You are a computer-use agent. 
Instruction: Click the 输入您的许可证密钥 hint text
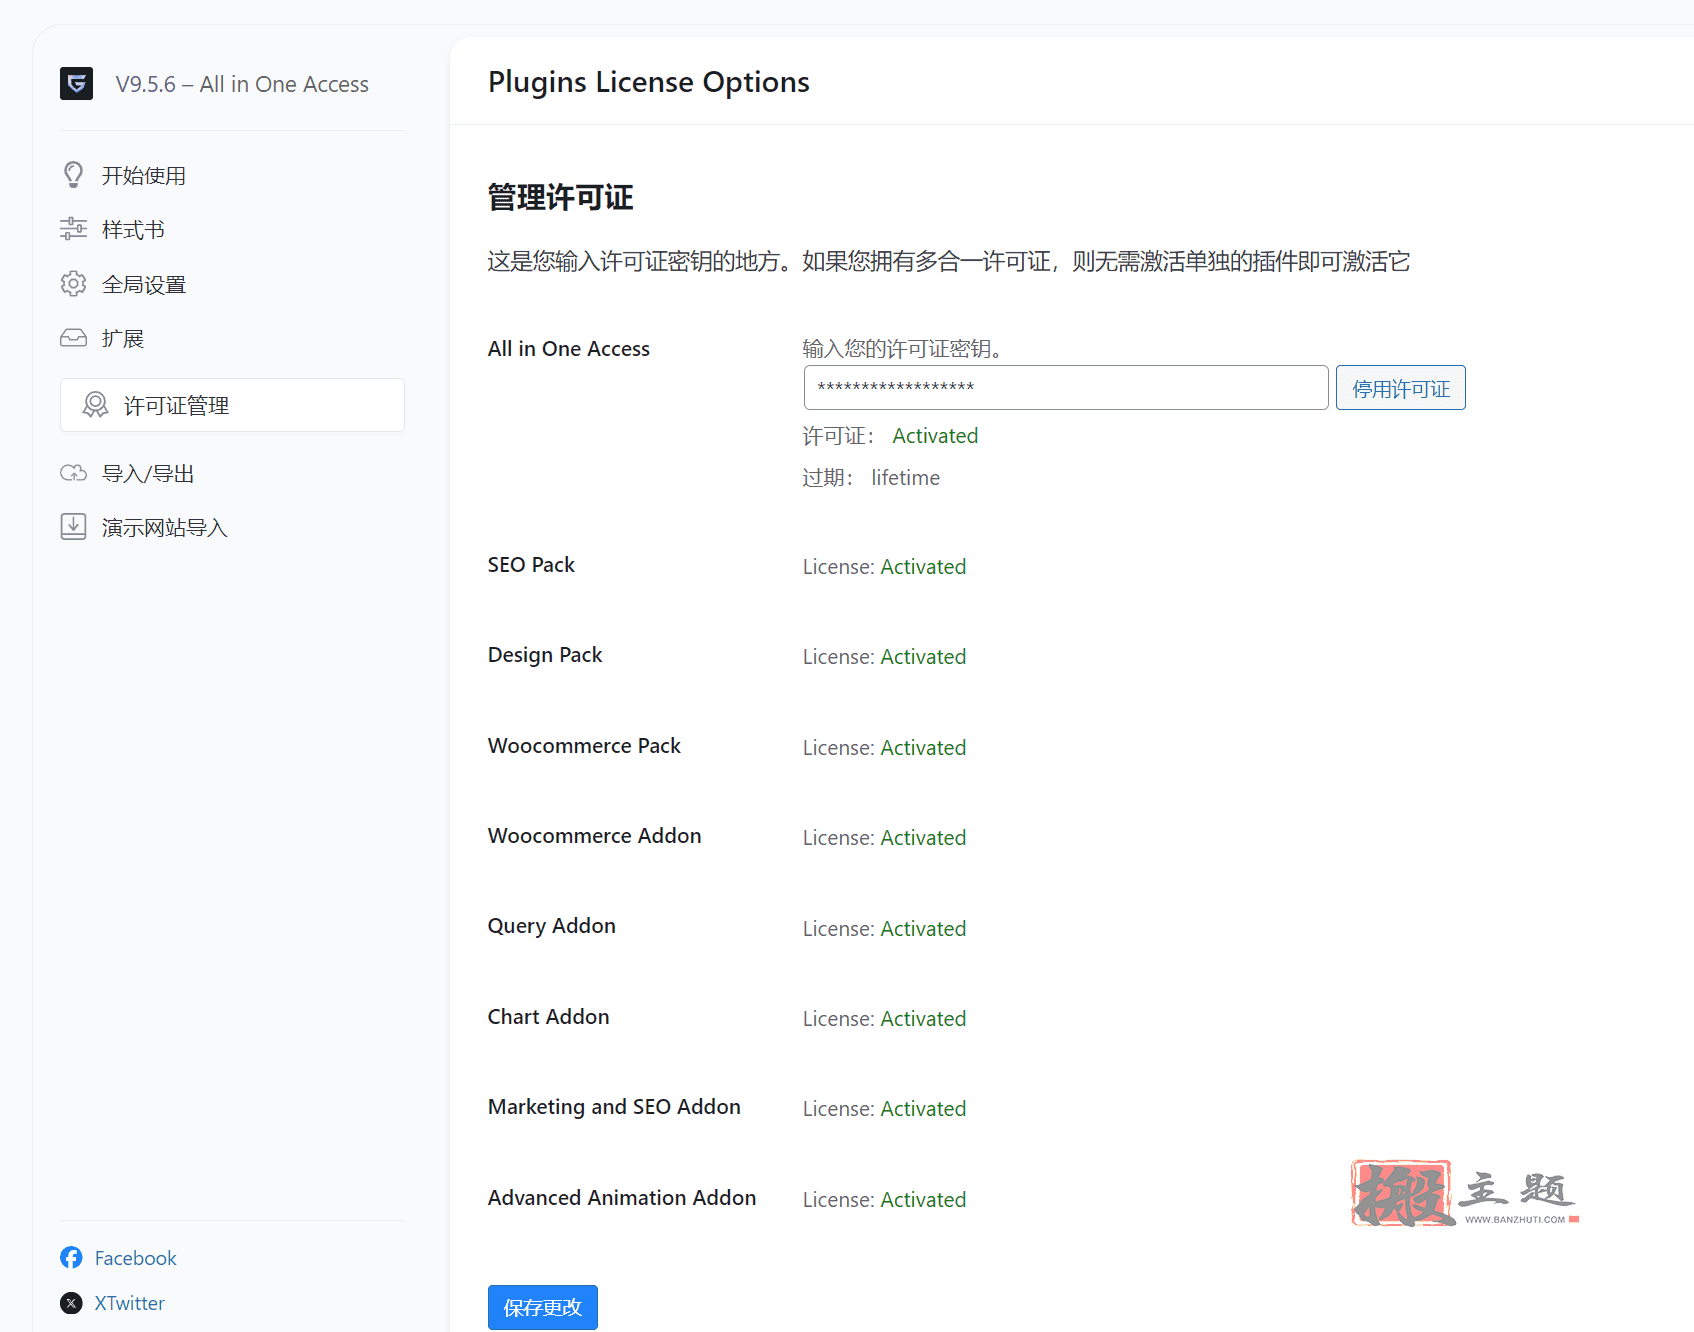click(903, 348)
